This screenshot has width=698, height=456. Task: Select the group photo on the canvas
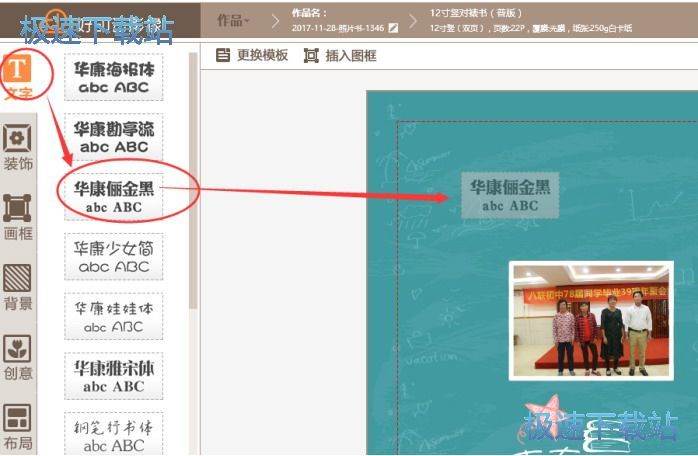pos(591,321)
